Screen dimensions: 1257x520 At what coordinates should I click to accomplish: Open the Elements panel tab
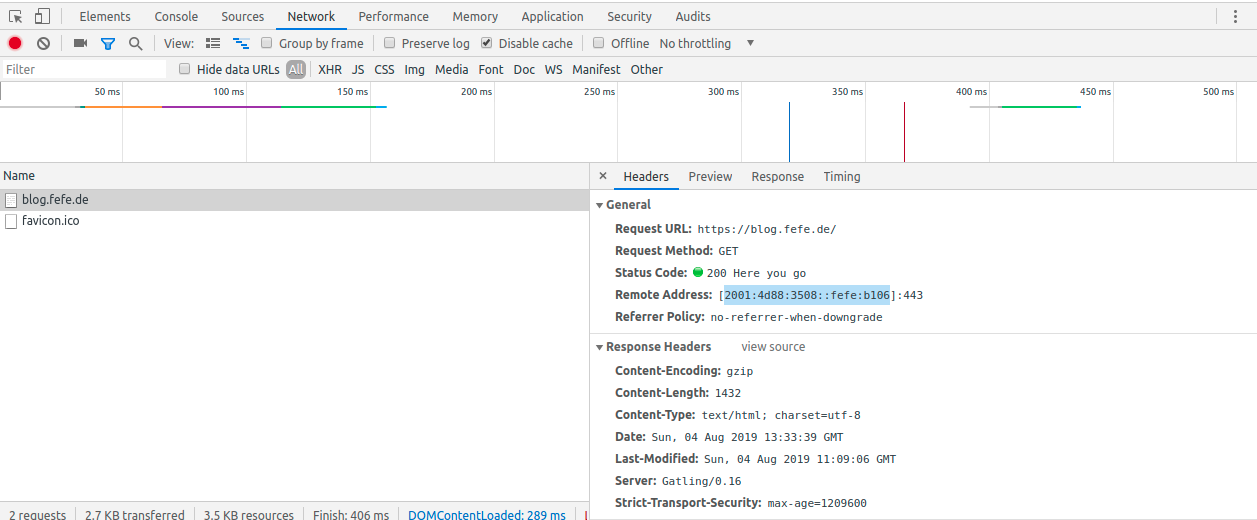click(105, 16)
